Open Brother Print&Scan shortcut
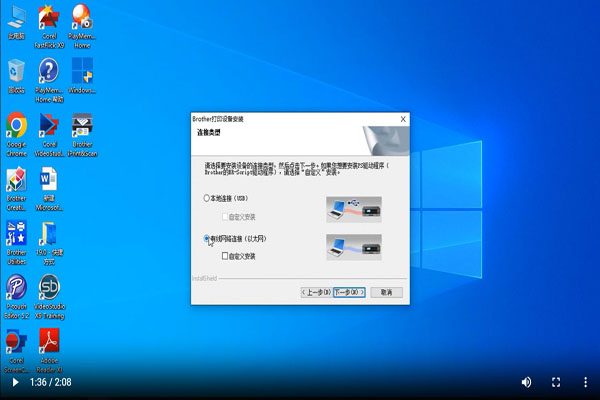The image size is (600, 400). 82,134
